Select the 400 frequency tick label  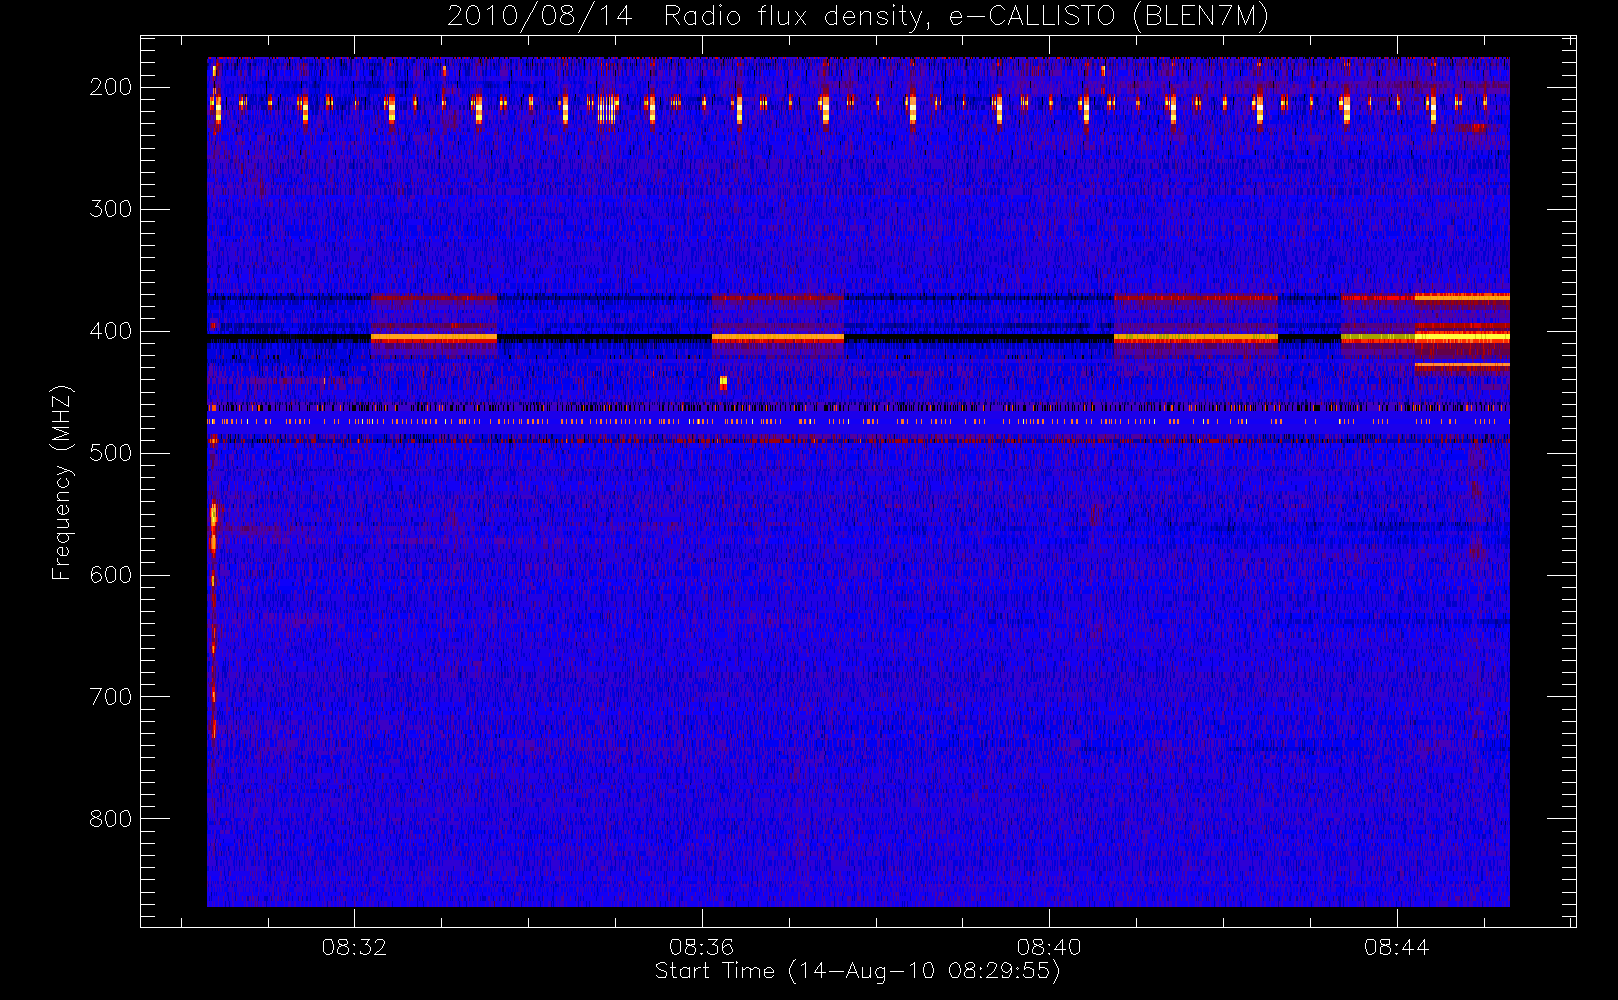click(111, 331)
